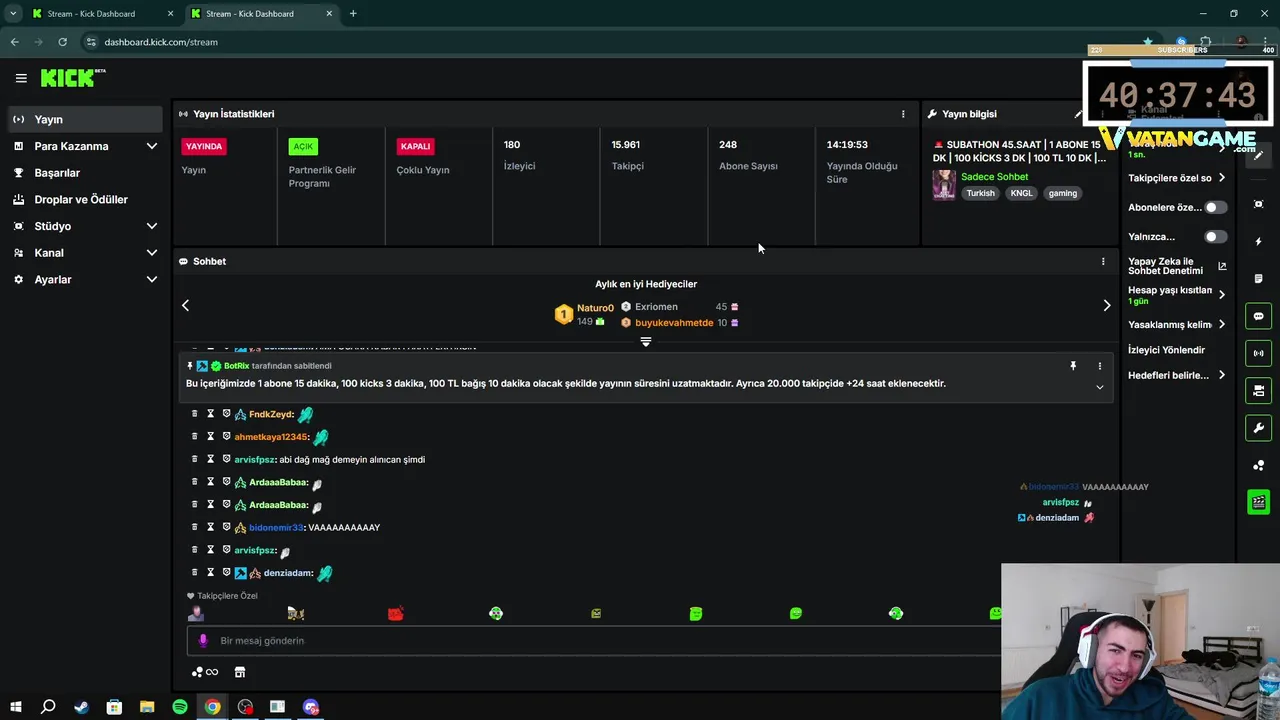Click the screen capture icon in right toolbar
The width and height of the screenshot is (1280, 720).
1258,204
